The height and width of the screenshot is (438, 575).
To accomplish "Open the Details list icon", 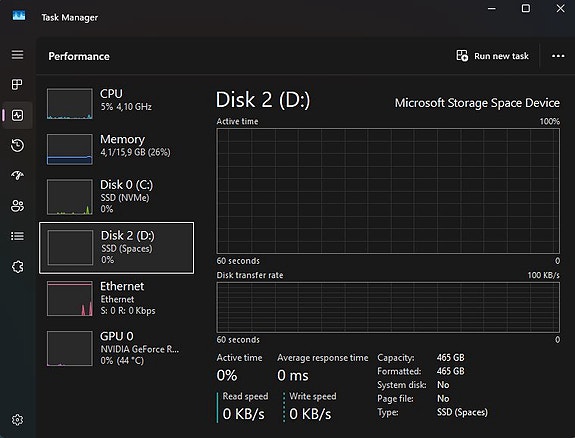I will pyautogui.click(x=17, y=236).
